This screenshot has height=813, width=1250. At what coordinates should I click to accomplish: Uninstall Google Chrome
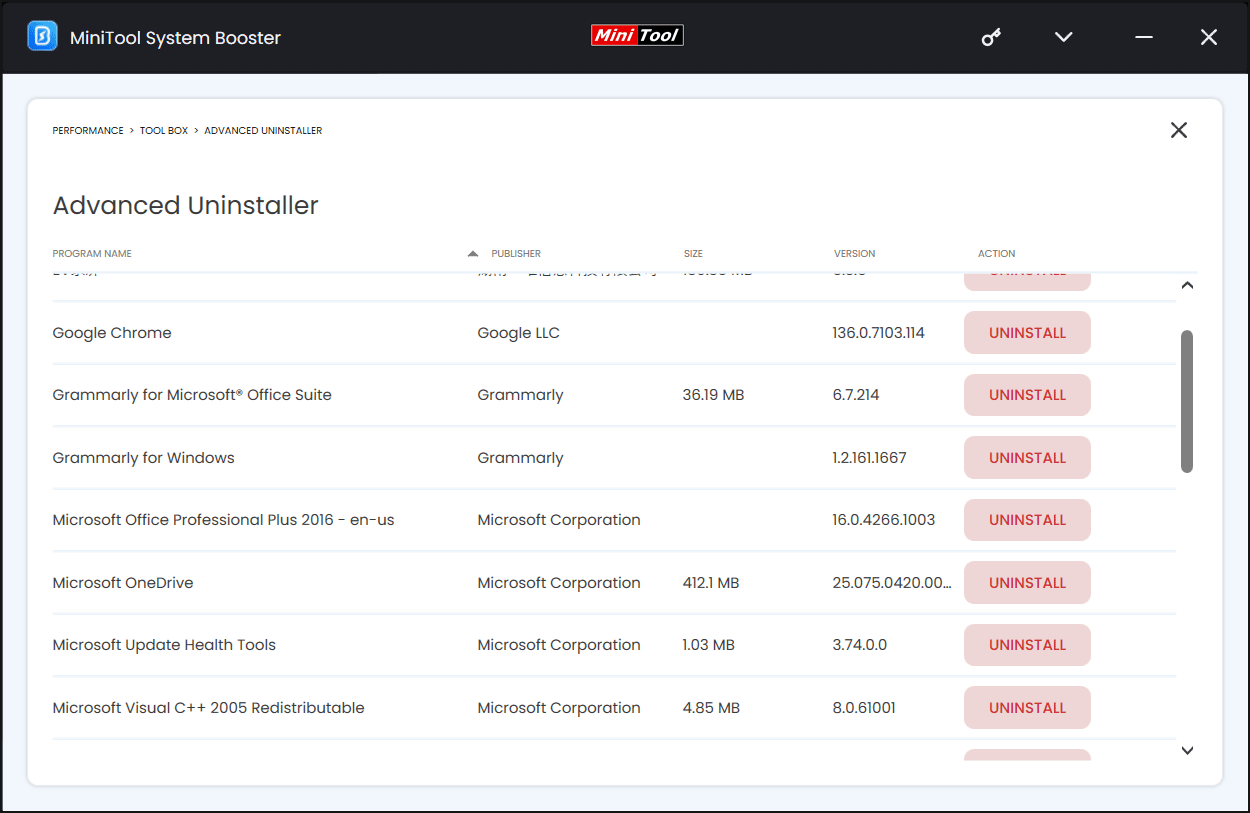pos(1027,333)
